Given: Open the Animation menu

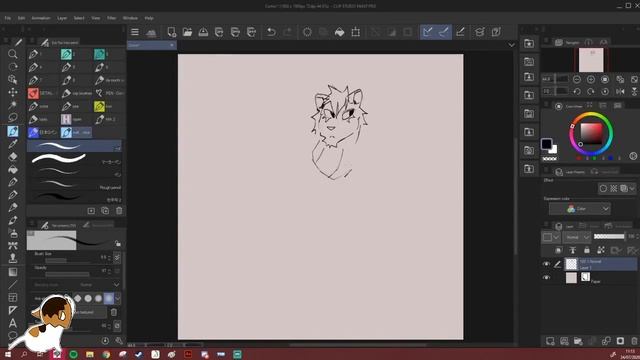Looking at the screenshot, I should pyautogui.click(x=41, y=18).
